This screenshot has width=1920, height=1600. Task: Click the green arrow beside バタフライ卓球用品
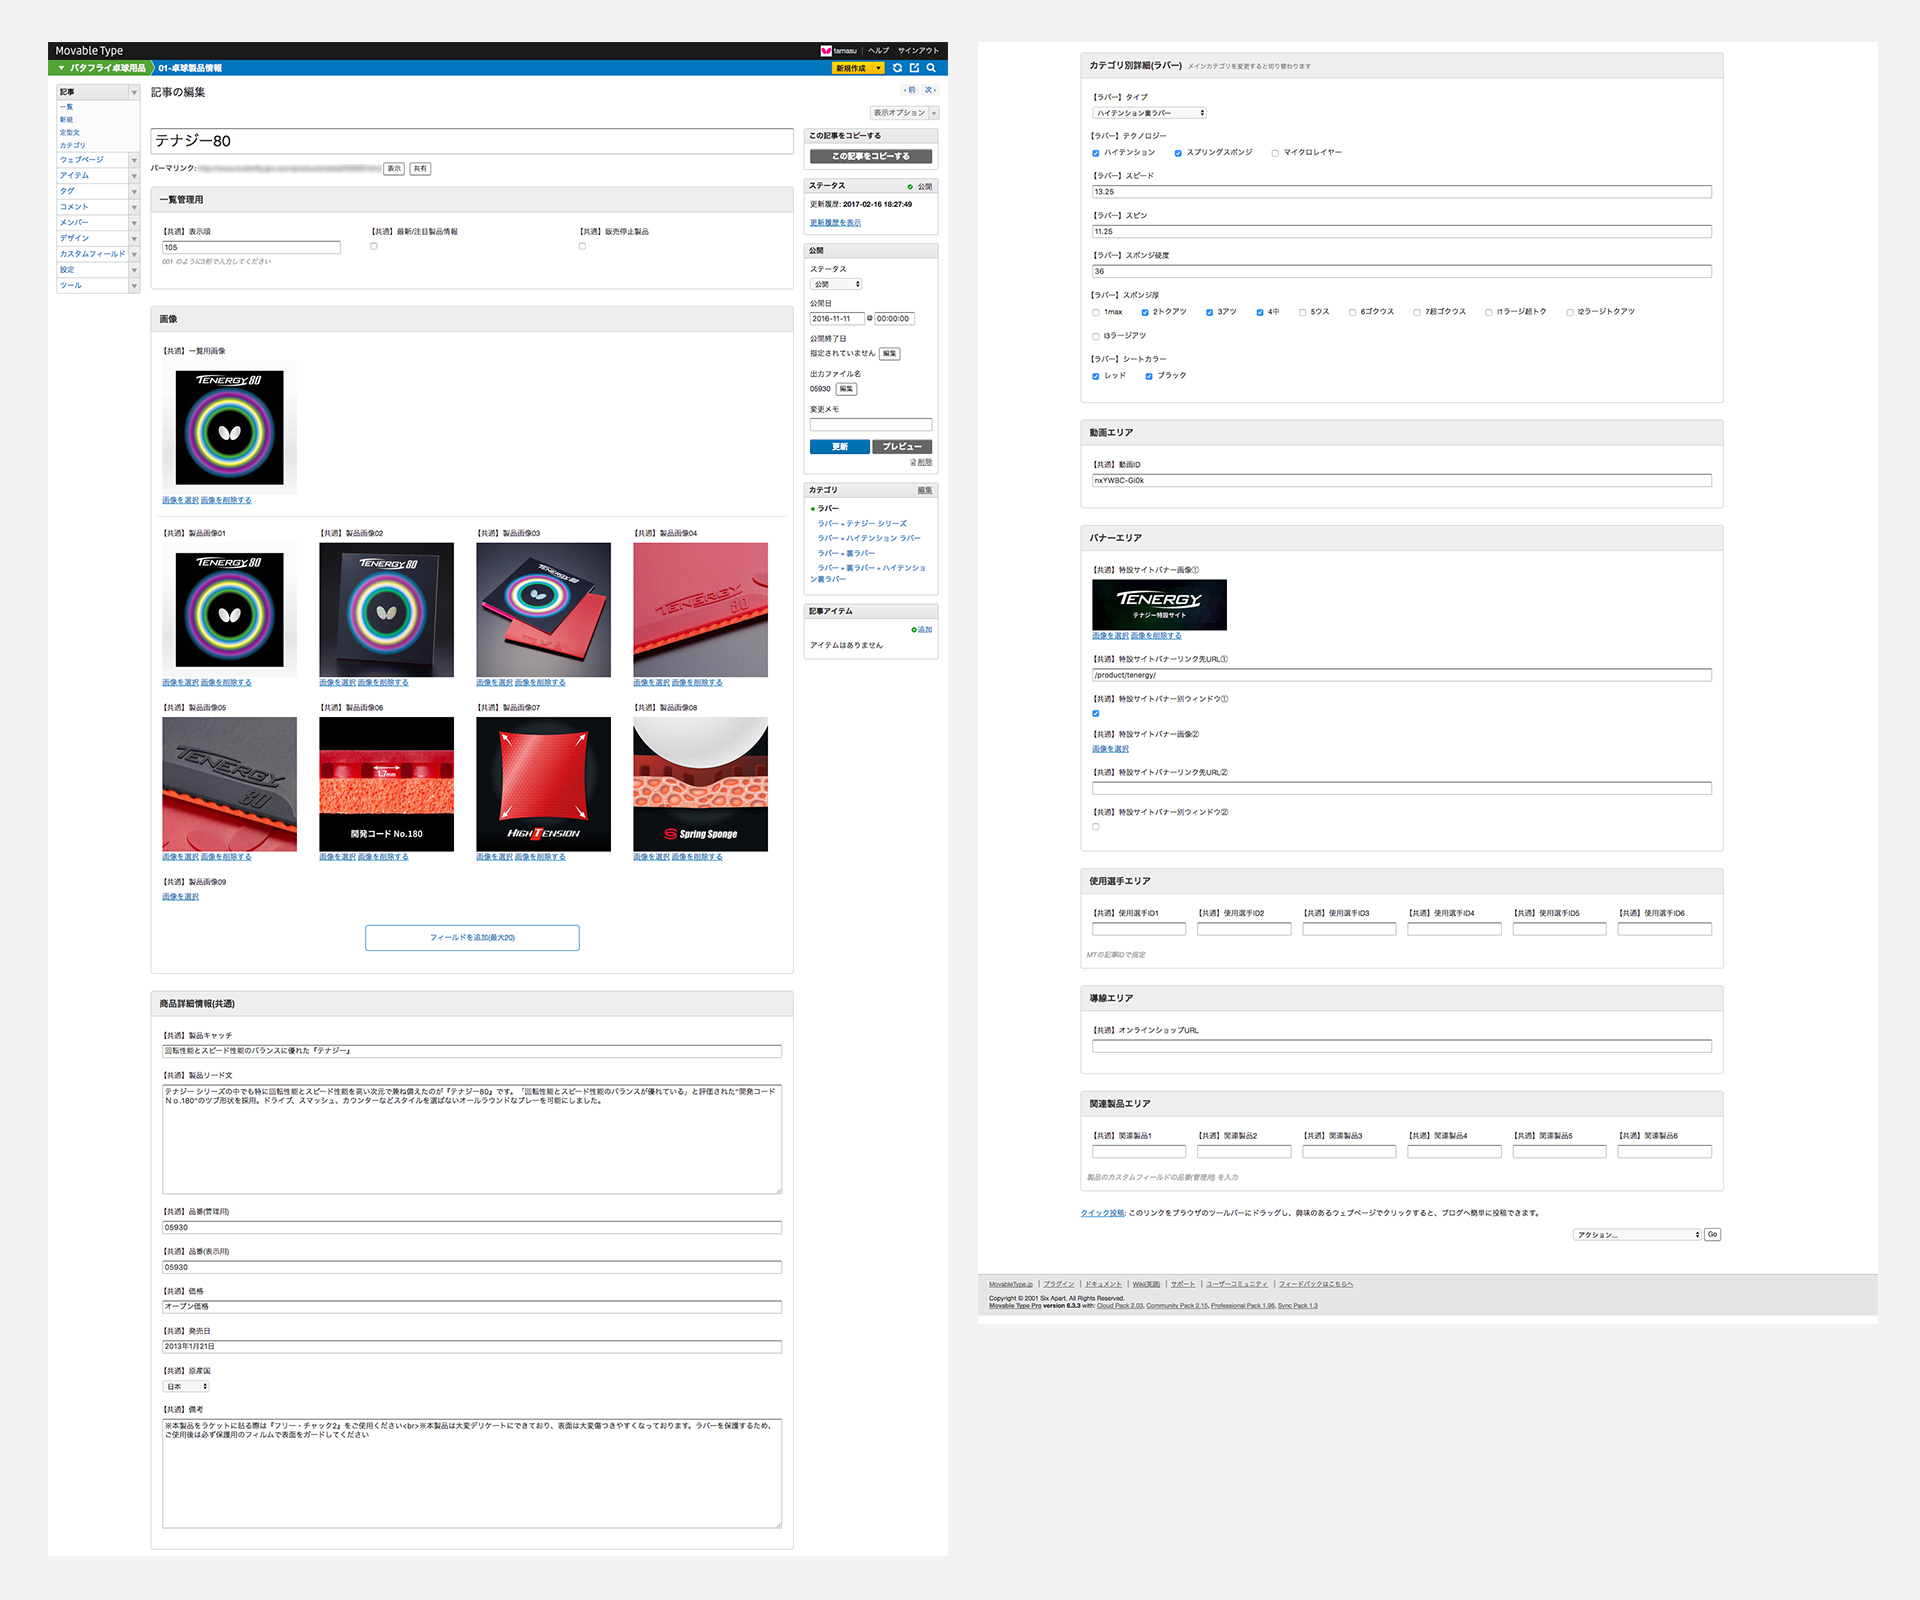point(61,68)
